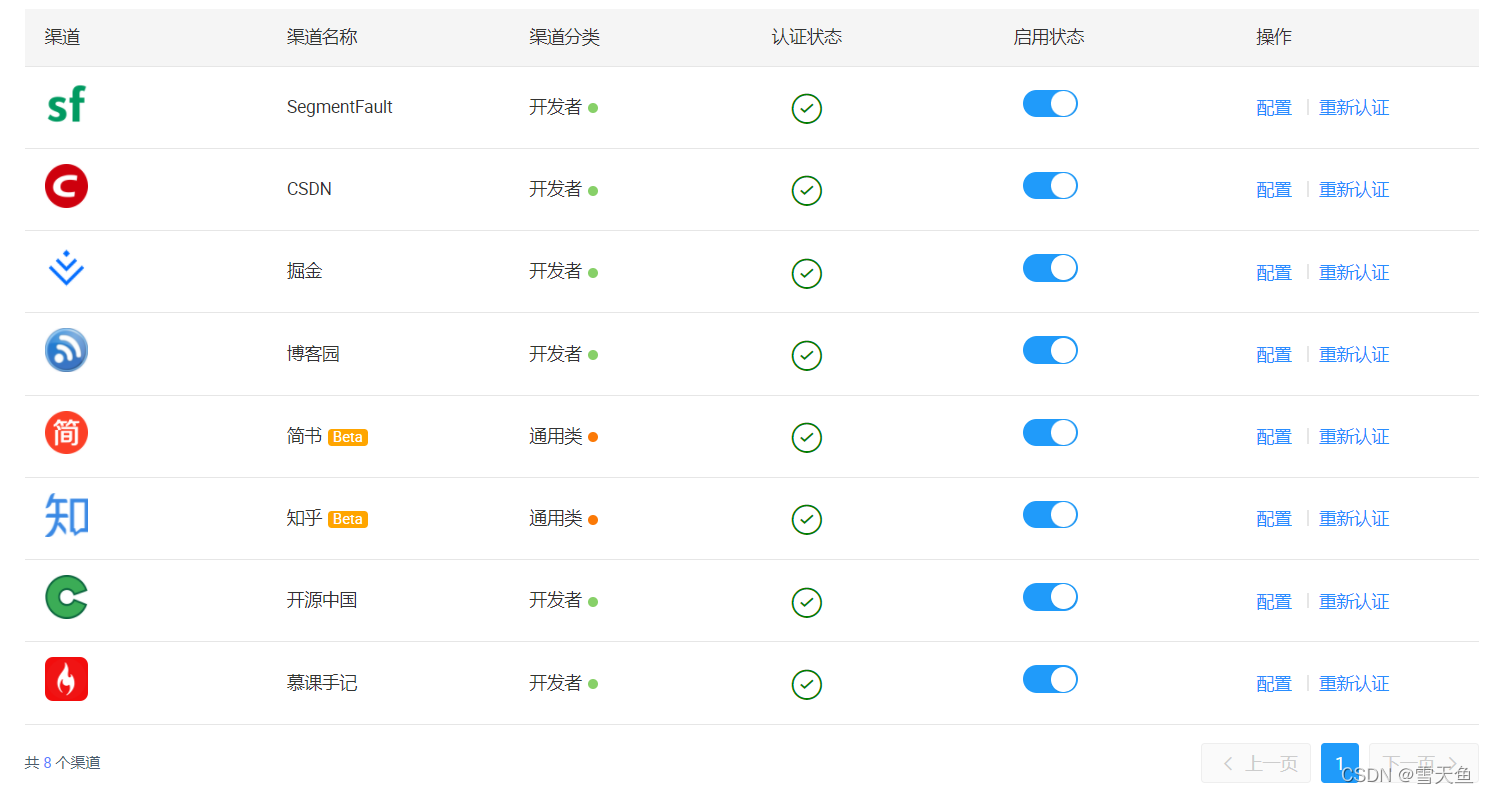Click CSDN's green authentication check icon

point(807,190)
